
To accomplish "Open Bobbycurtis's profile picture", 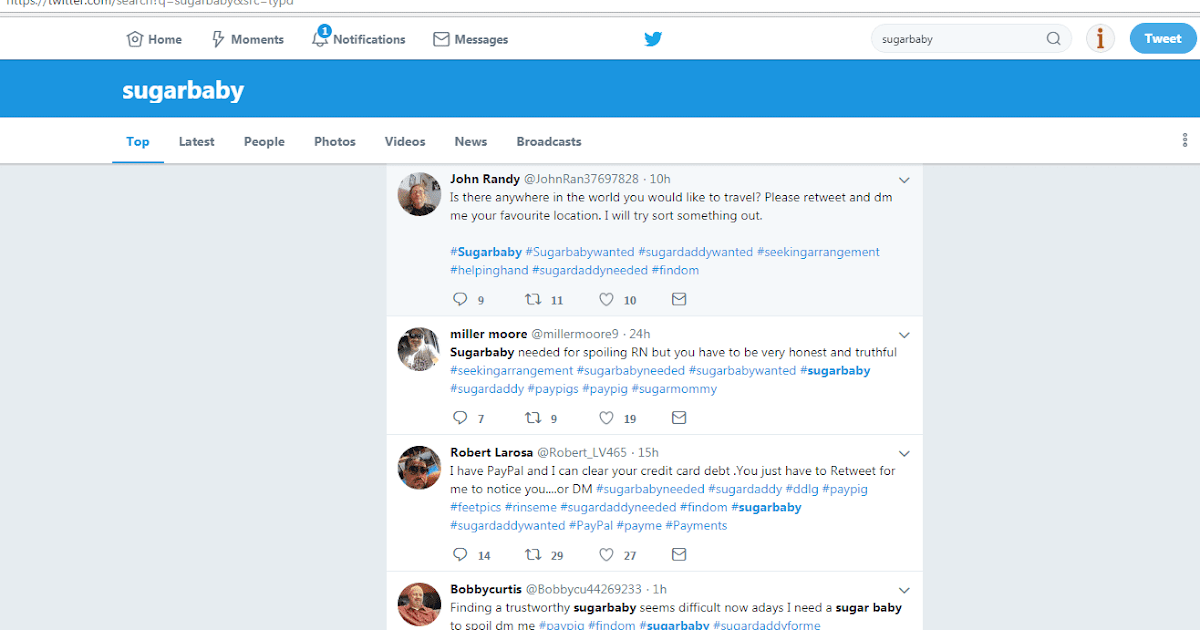I will click(419, 604).
